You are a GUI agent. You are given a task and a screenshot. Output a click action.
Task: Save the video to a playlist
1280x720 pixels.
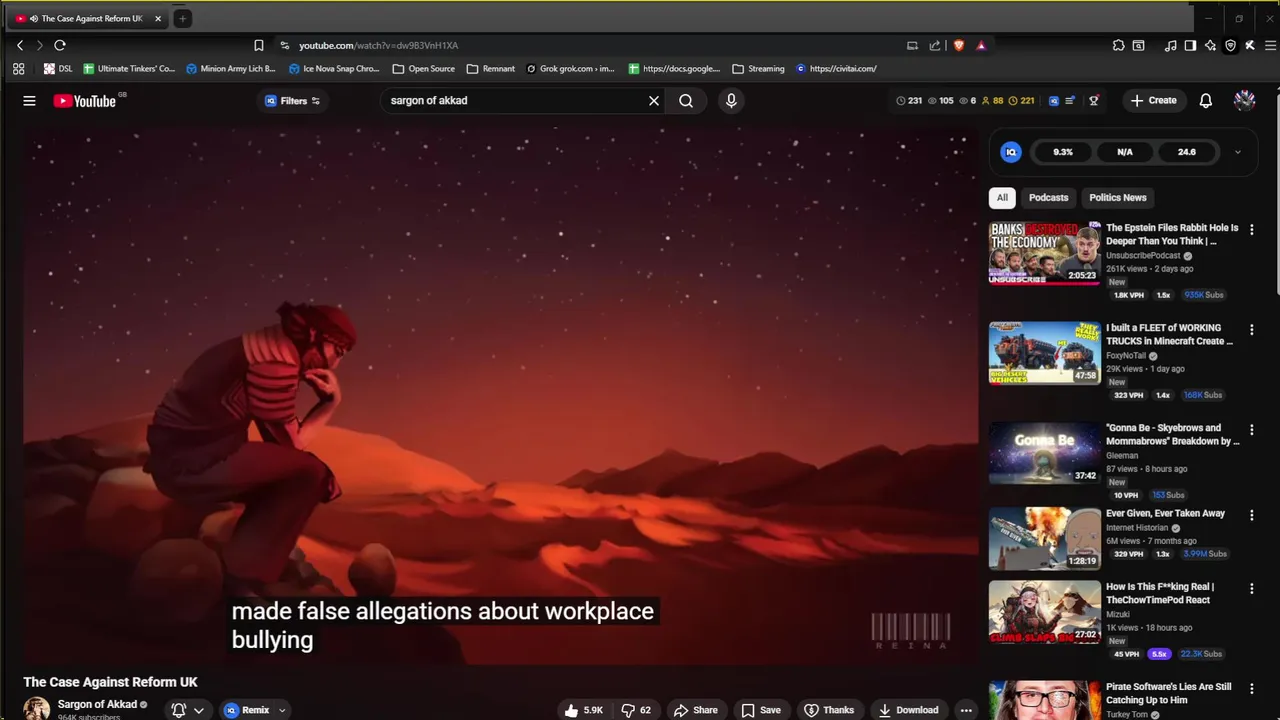click(x=761, y=710)
